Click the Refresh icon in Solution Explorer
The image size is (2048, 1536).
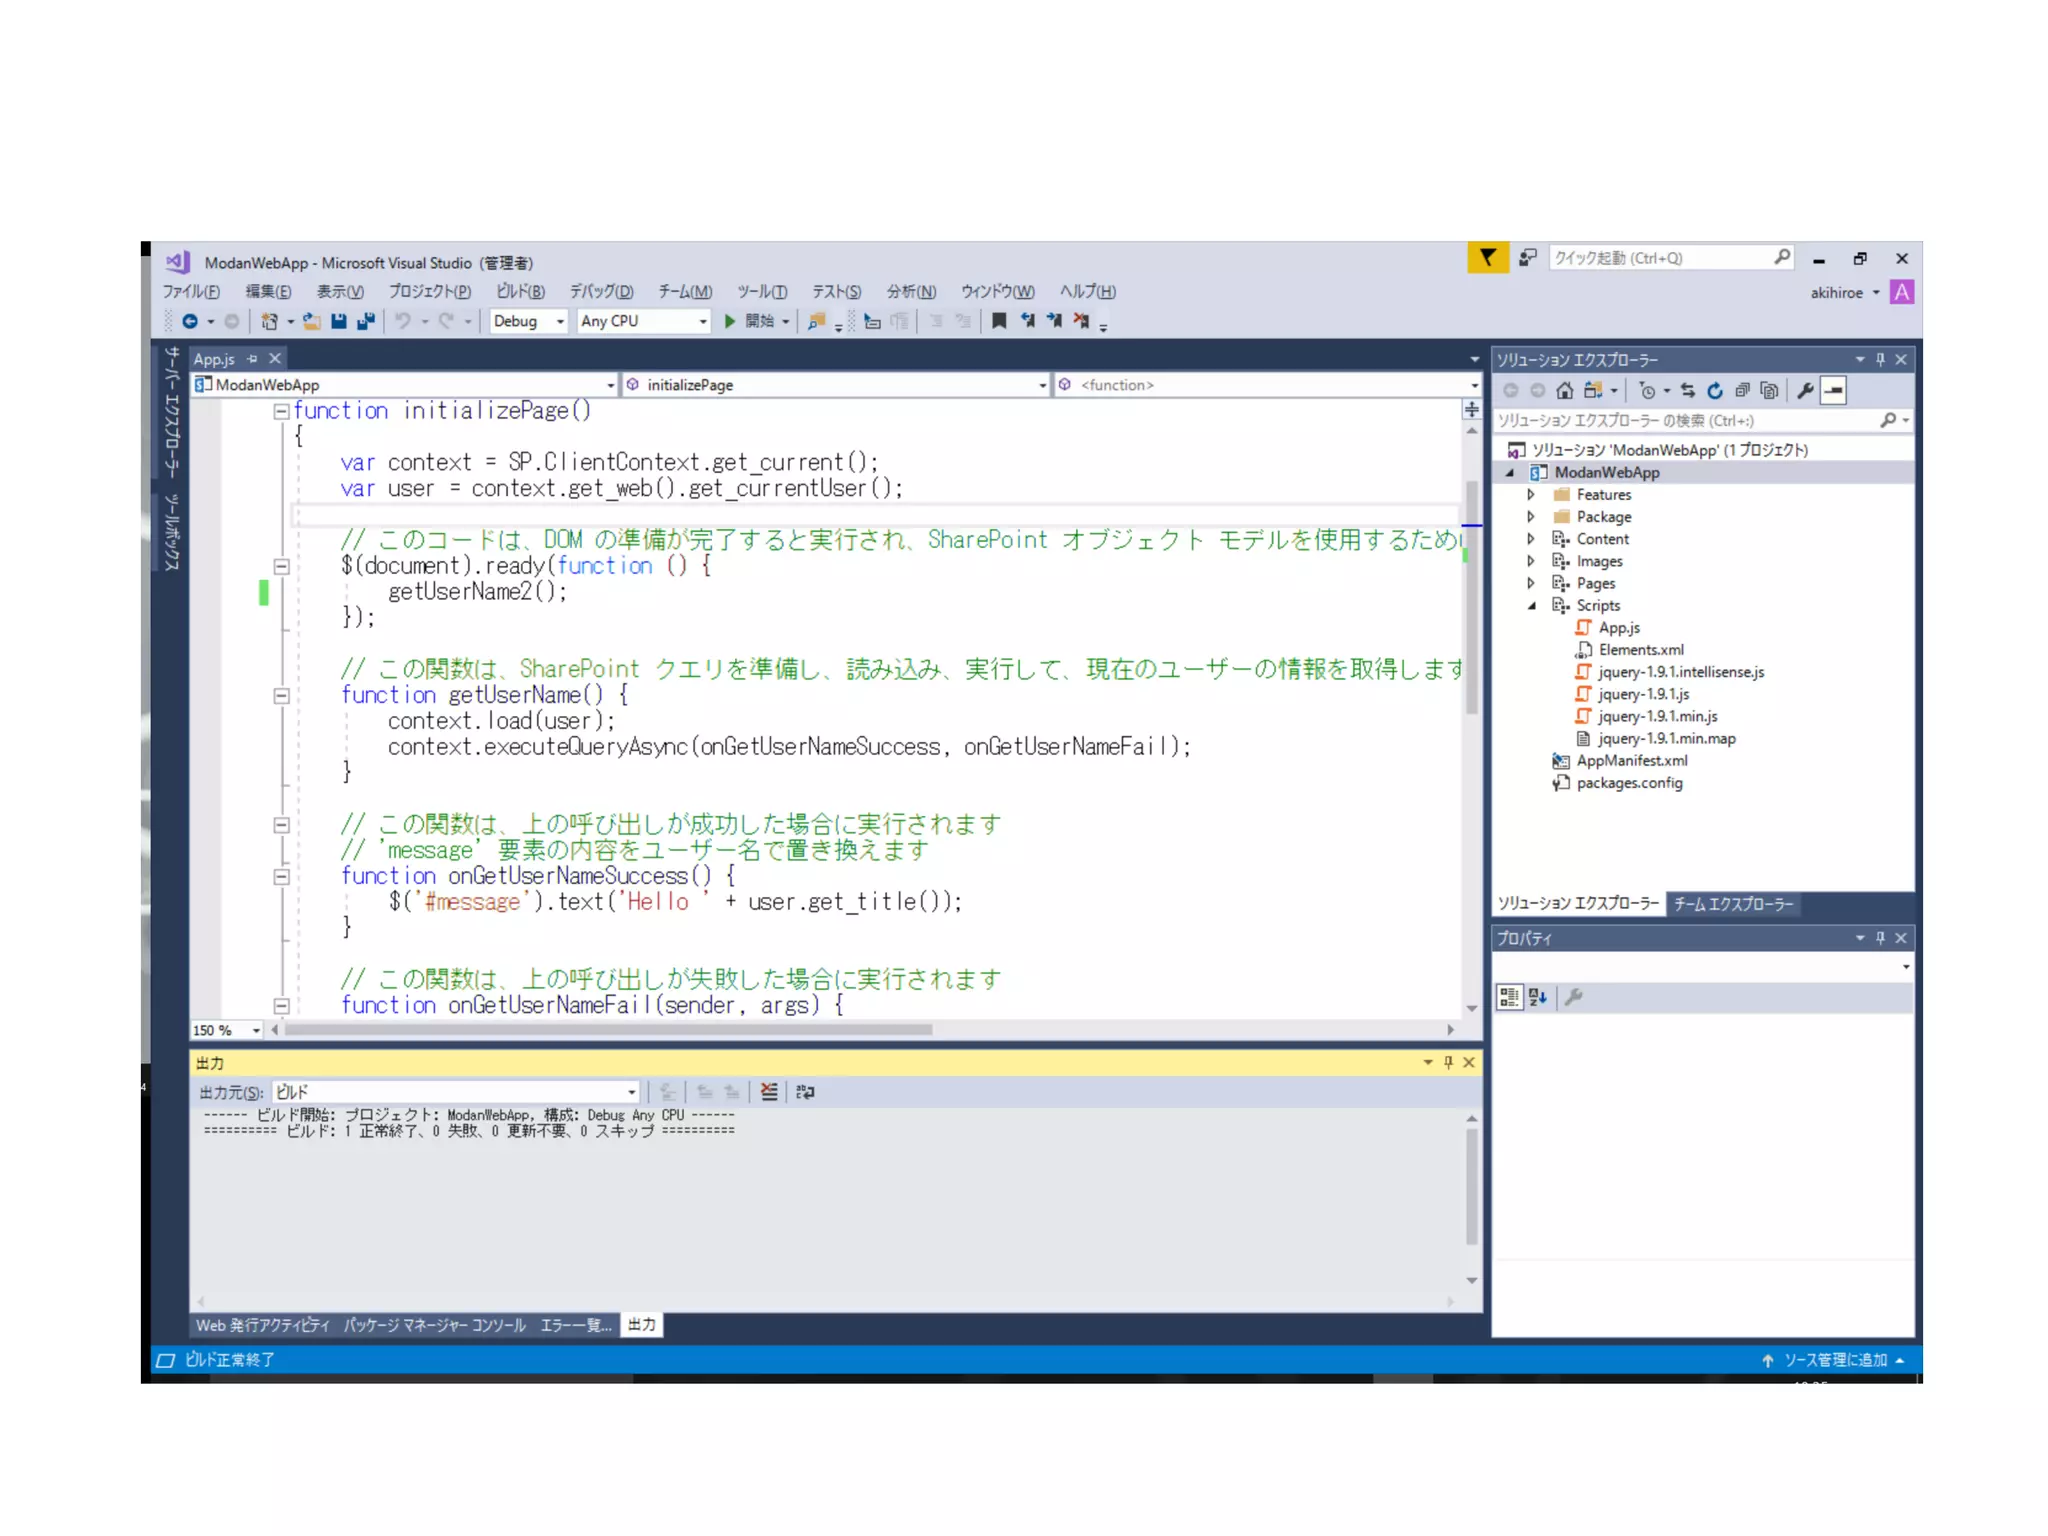(x=1715, y=391)
